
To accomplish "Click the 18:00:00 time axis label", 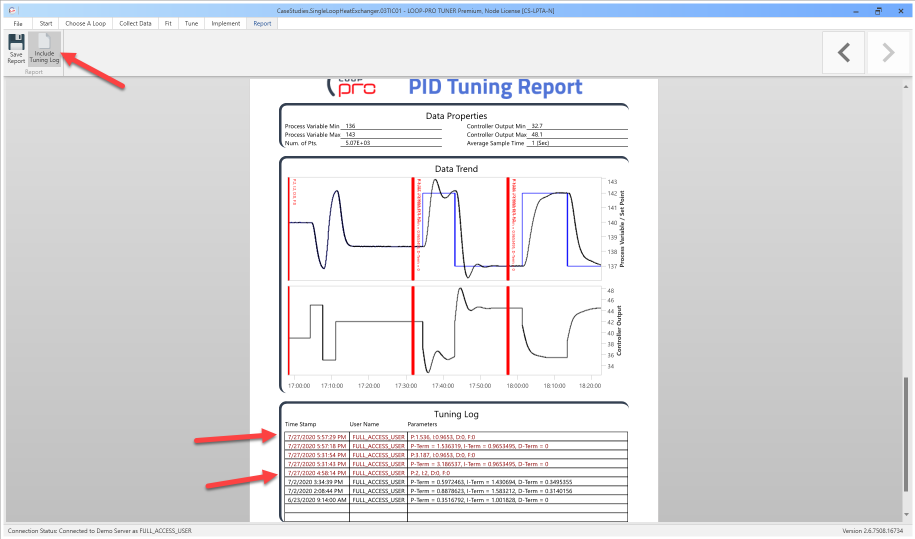I will pyautogui.click(x=517, y=386).
